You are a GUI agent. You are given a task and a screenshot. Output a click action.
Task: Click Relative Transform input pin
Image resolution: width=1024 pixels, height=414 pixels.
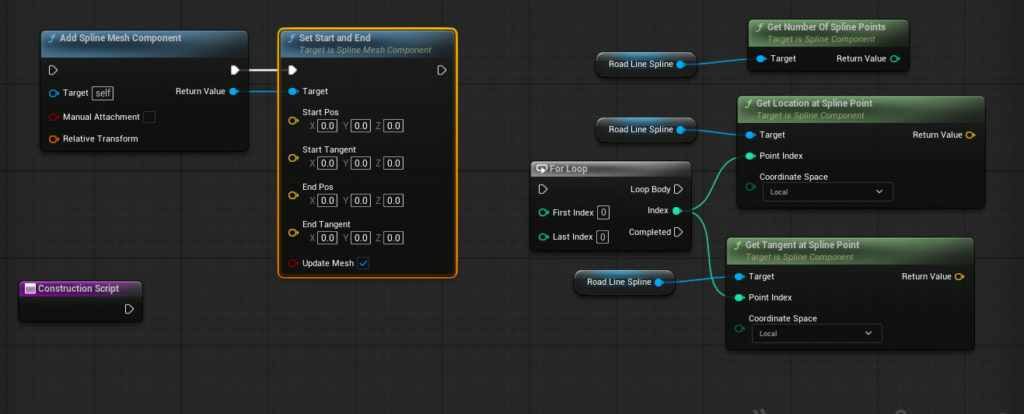click(x=54, y=139)
